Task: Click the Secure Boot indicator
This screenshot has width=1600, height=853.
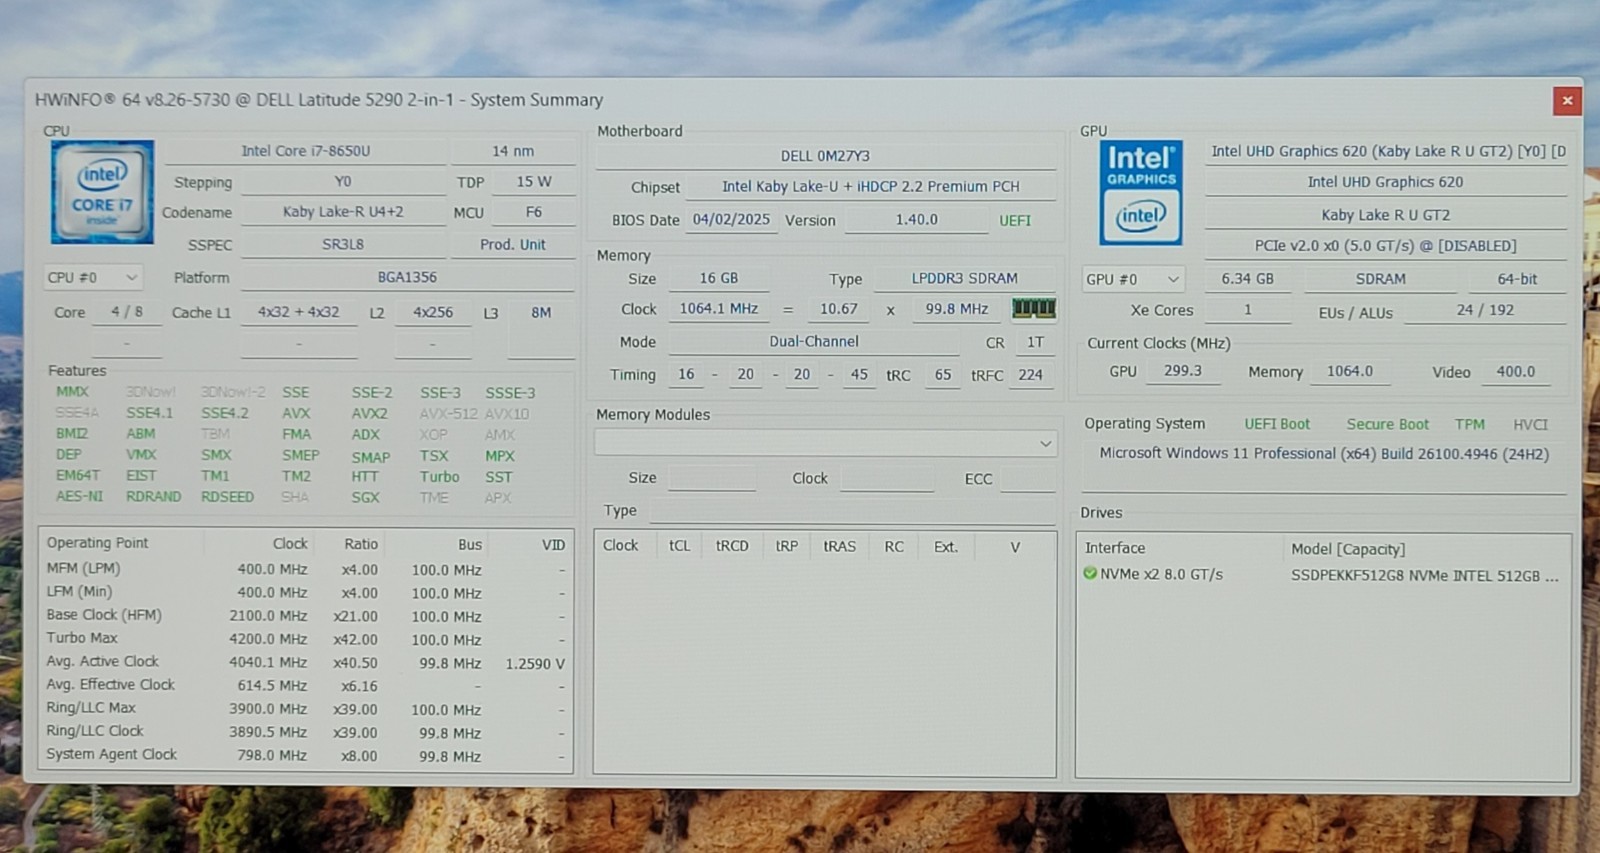Action: pyautogui.click(x=1388, y=424)
